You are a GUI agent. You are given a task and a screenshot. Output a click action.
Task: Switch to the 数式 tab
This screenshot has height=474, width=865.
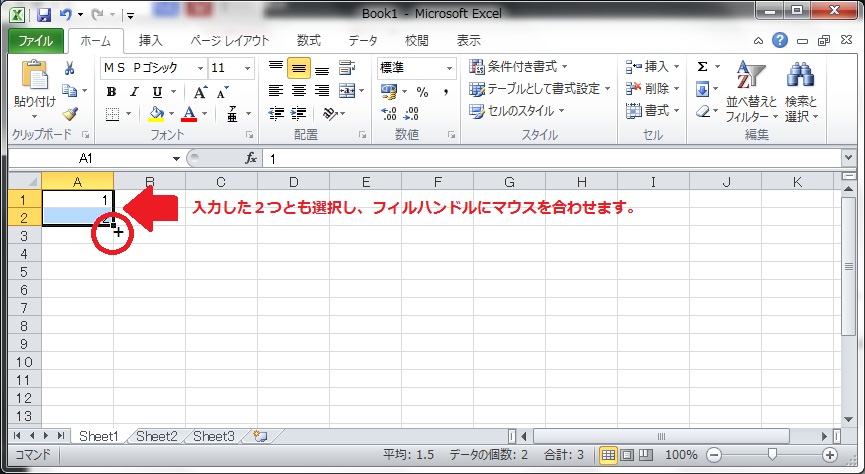pyautogui.click(x=308, y=41)
